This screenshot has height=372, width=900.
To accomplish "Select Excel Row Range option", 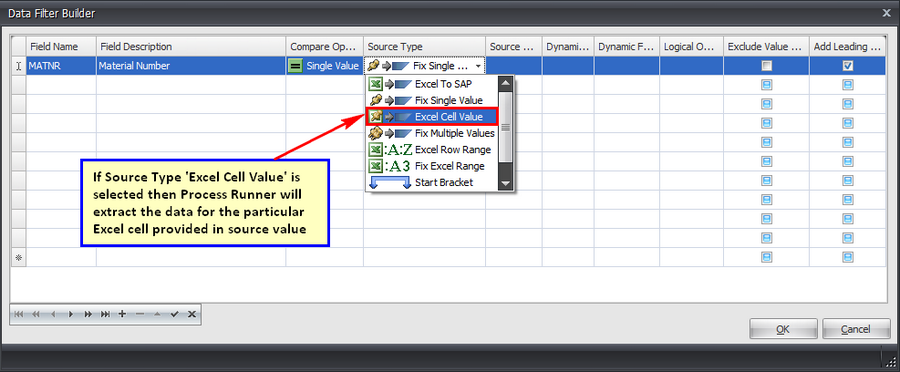I will tap(432, 150).
